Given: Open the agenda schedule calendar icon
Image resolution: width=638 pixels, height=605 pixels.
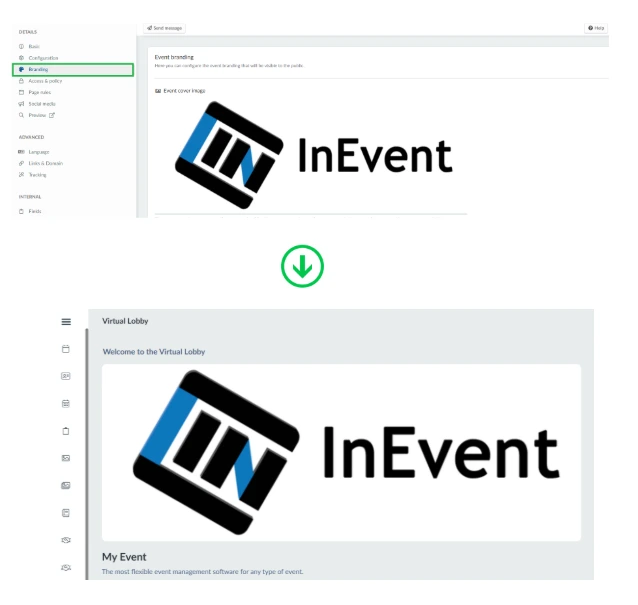Looking at the screenshot, I should [x=66, y=404].
